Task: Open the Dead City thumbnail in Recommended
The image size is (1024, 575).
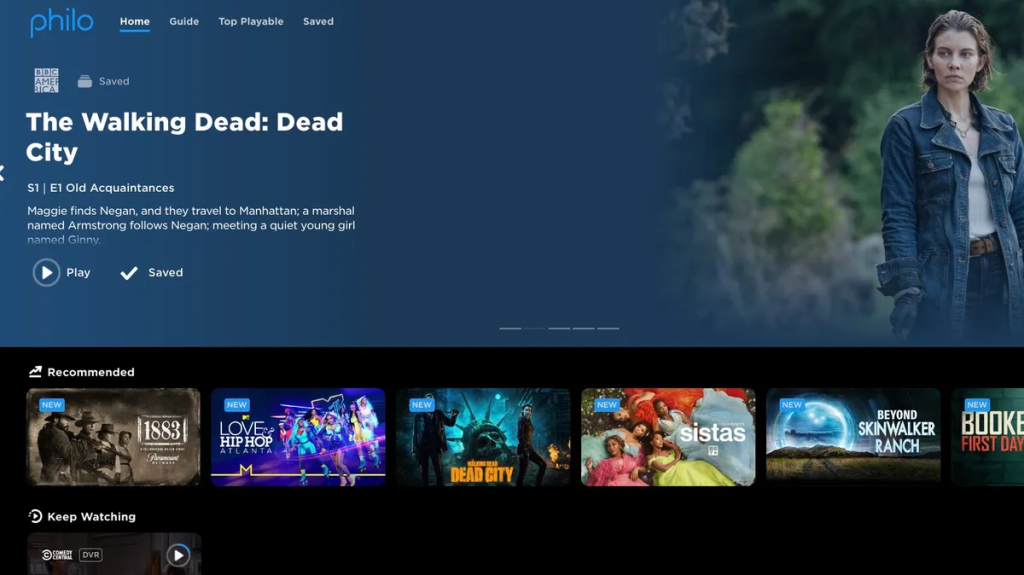Action: coord(483,437)
